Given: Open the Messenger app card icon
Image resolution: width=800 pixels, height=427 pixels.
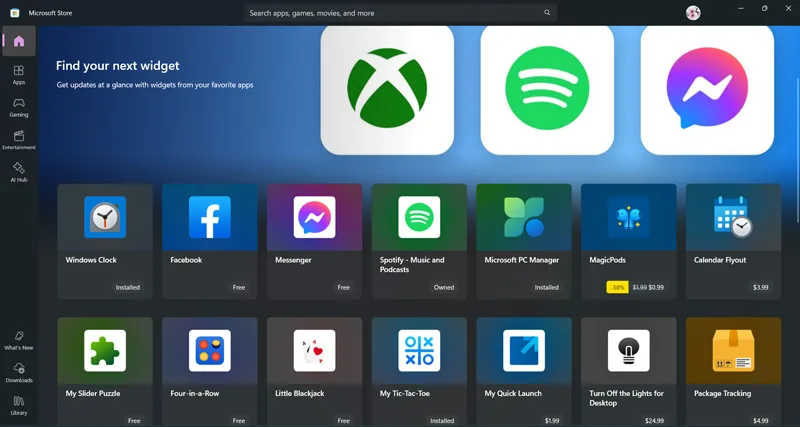Looking at the screenshot, I should click(314, 217).
